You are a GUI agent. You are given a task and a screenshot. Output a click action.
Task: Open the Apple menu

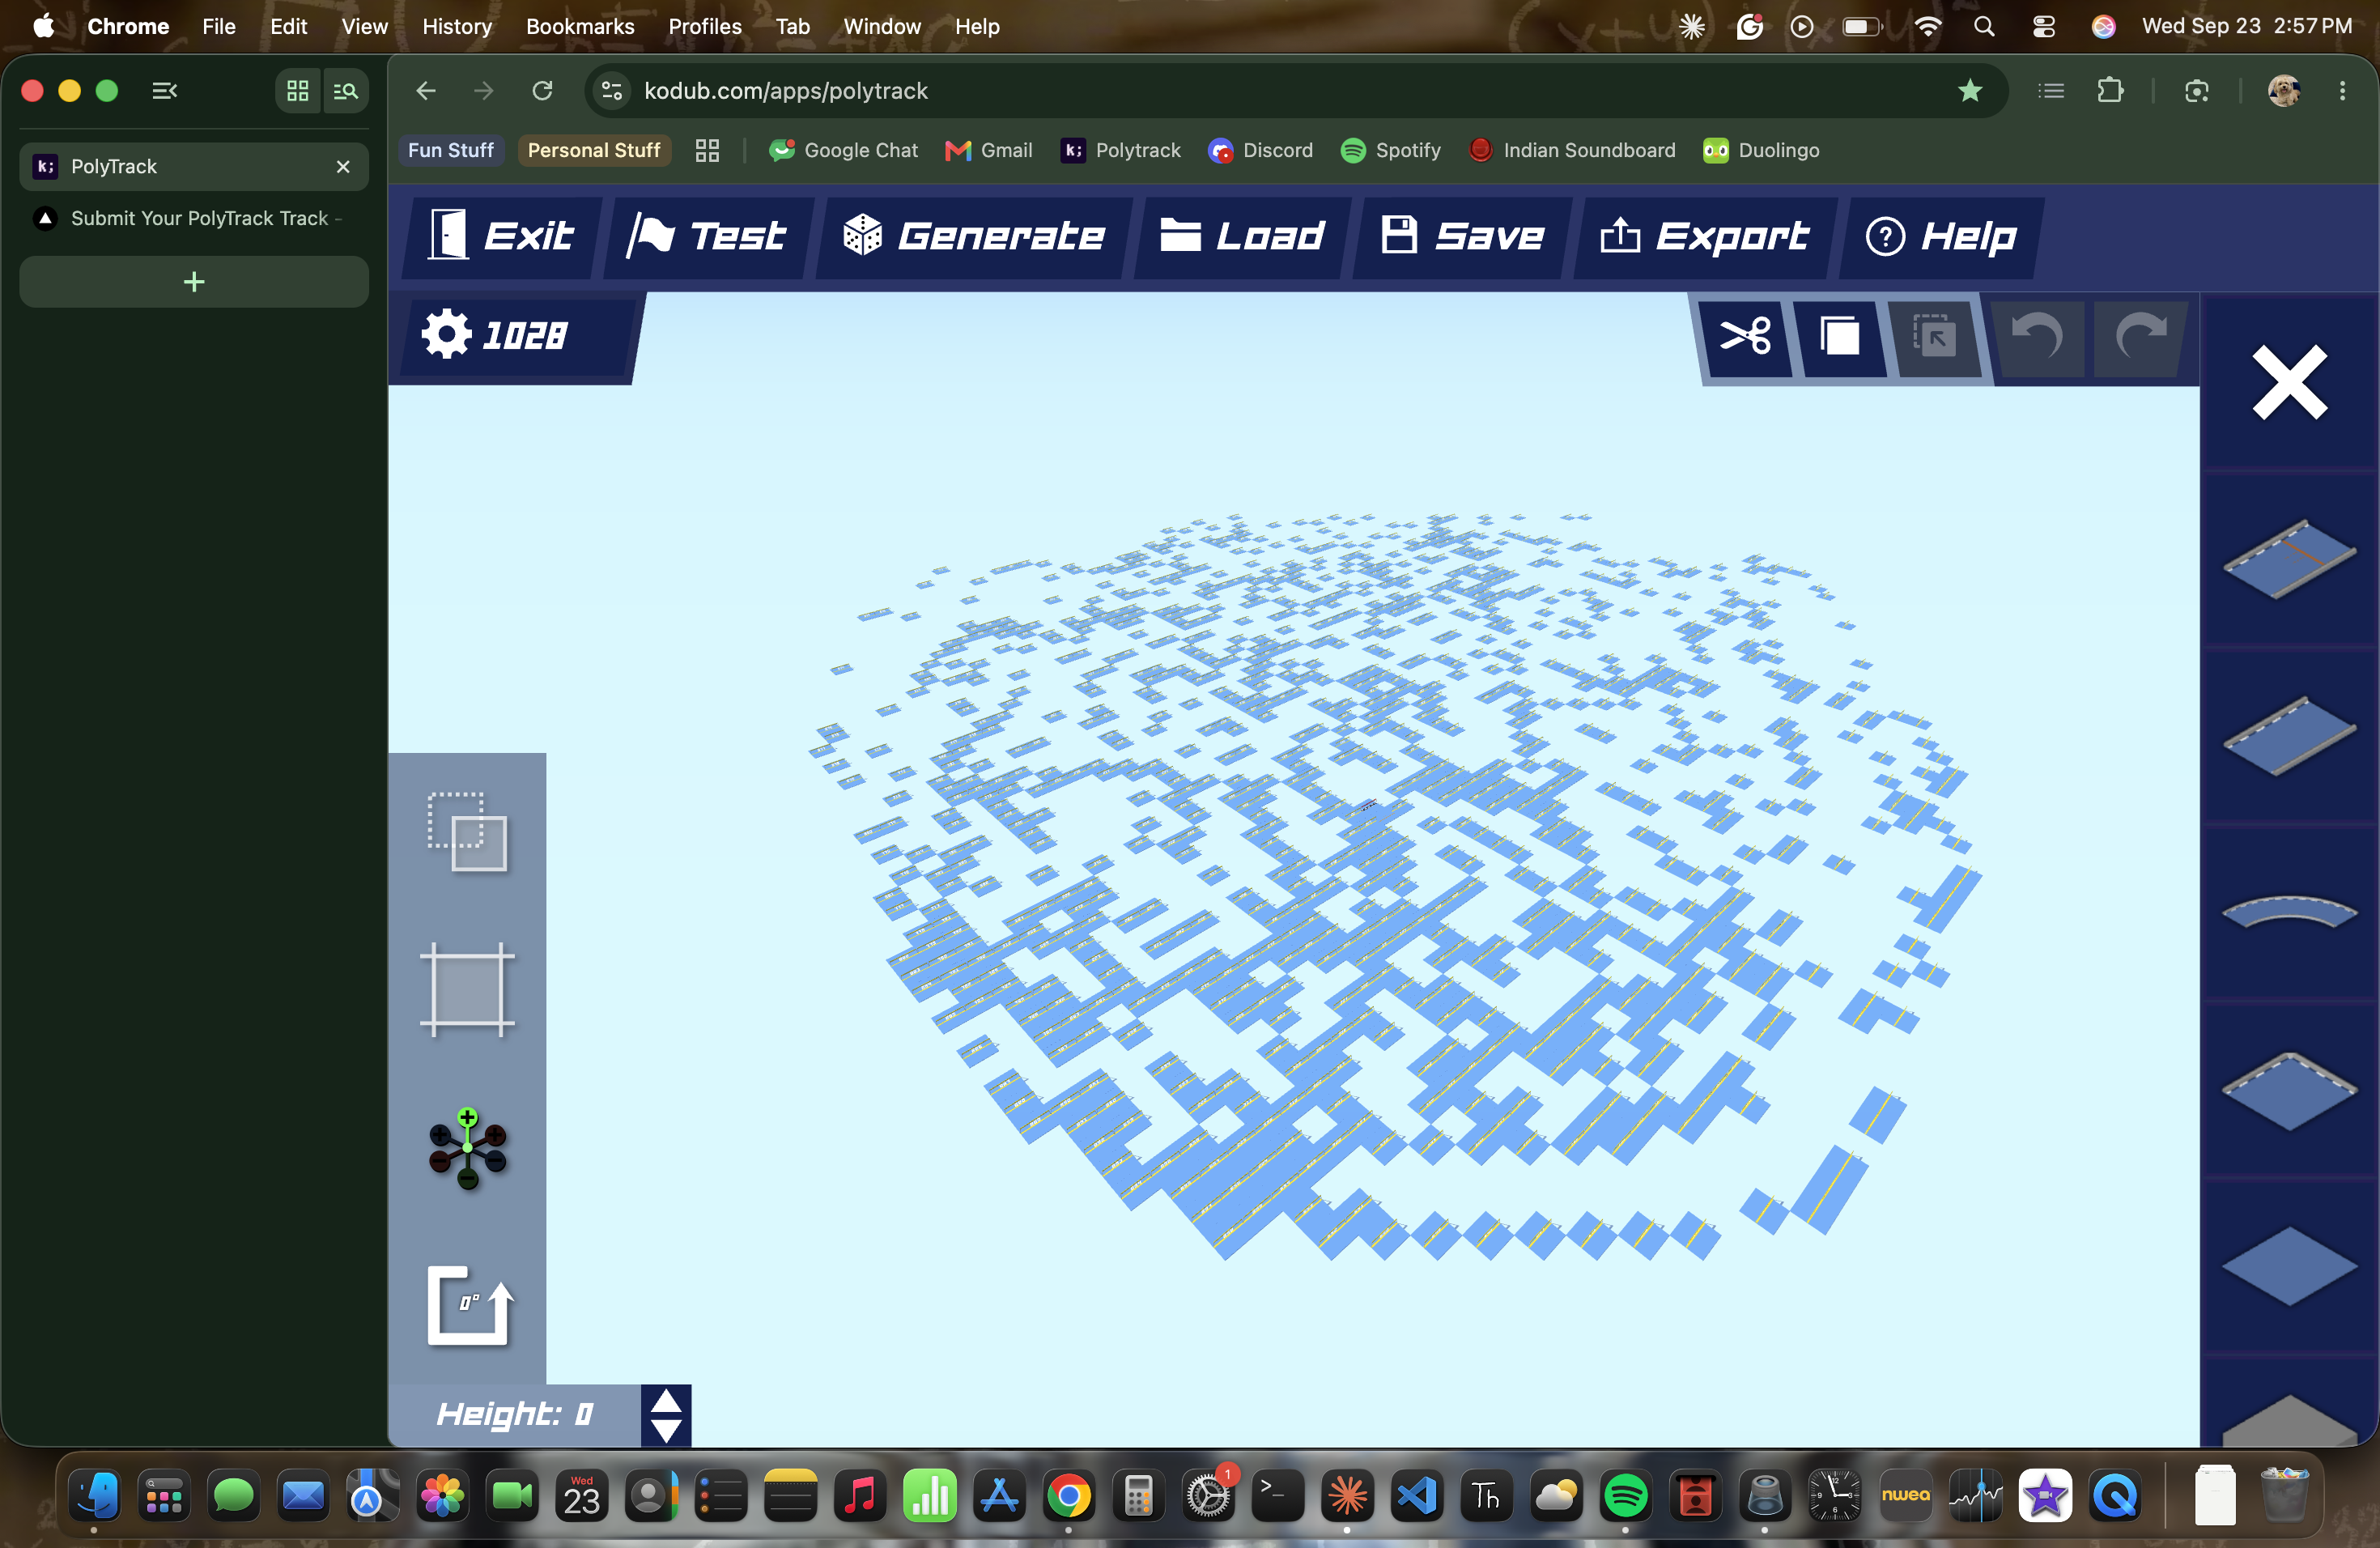[x=43, y=26]
